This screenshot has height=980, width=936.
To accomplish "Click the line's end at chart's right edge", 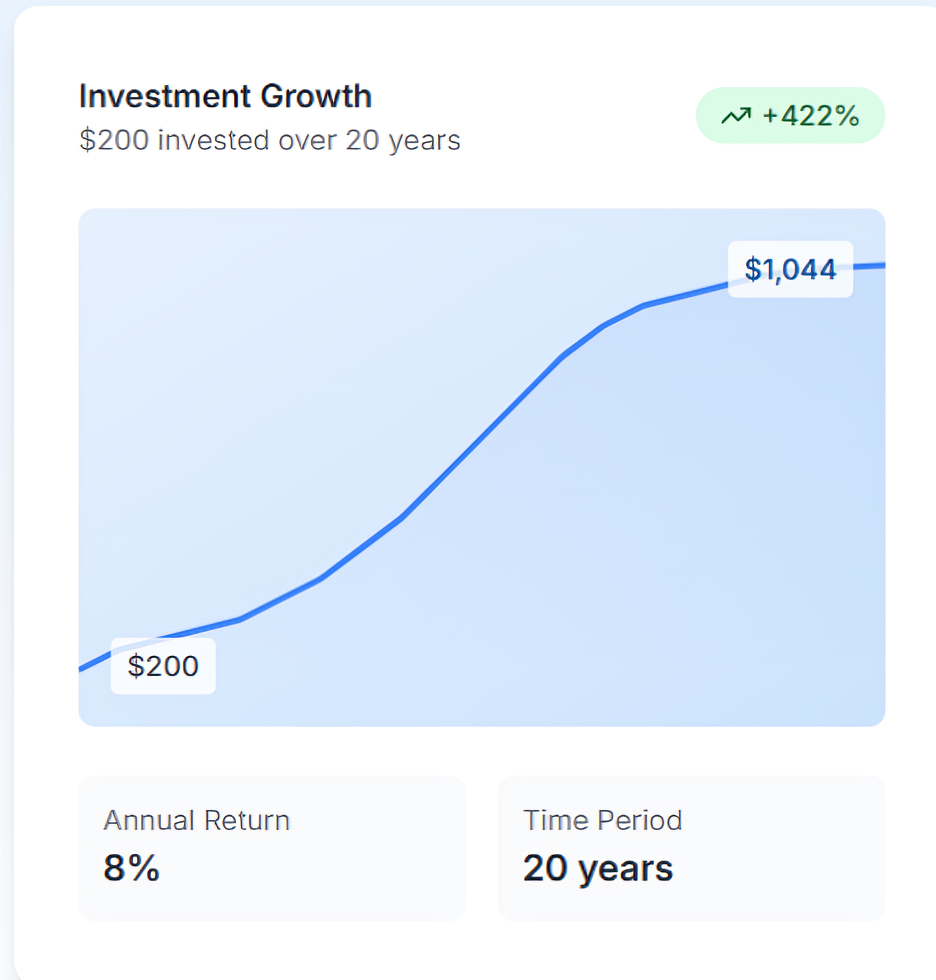I will (x=880, y=265).
